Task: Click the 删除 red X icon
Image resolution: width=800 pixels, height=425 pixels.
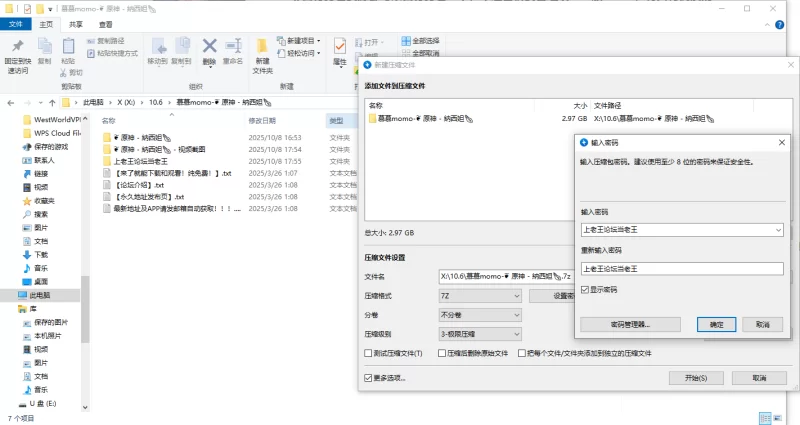Action: [x=209, y=46]
